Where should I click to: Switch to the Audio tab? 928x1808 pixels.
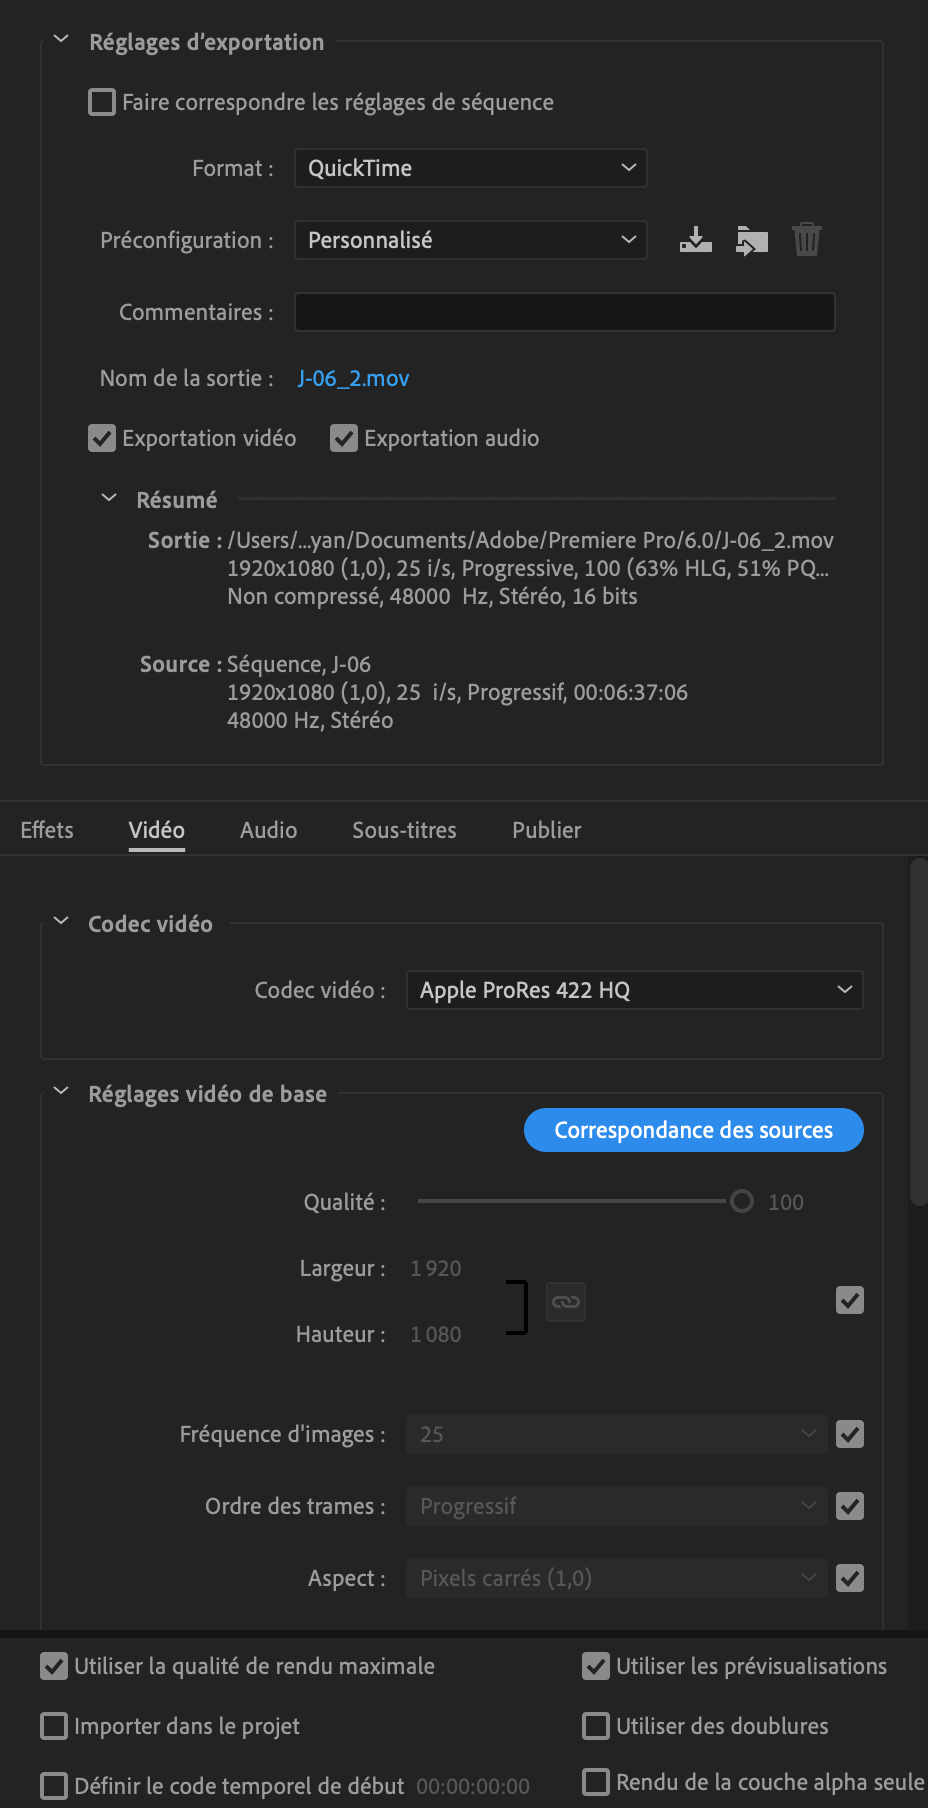pos(268,830)
